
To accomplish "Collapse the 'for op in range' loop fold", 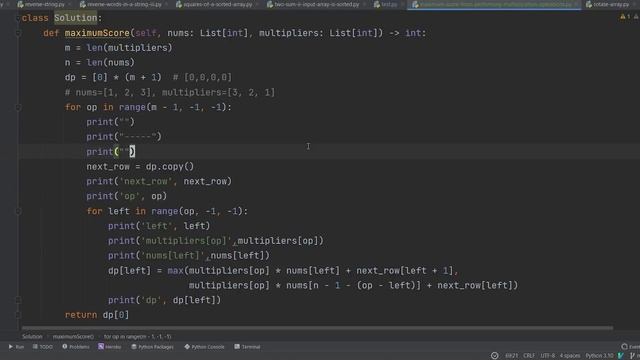I will tap(18, 107).
